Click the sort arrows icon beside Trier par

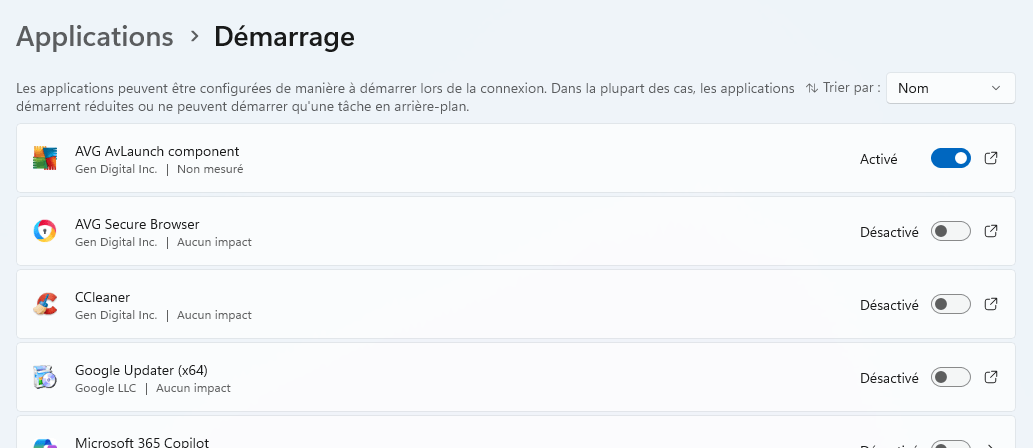[x=812, y=88]
